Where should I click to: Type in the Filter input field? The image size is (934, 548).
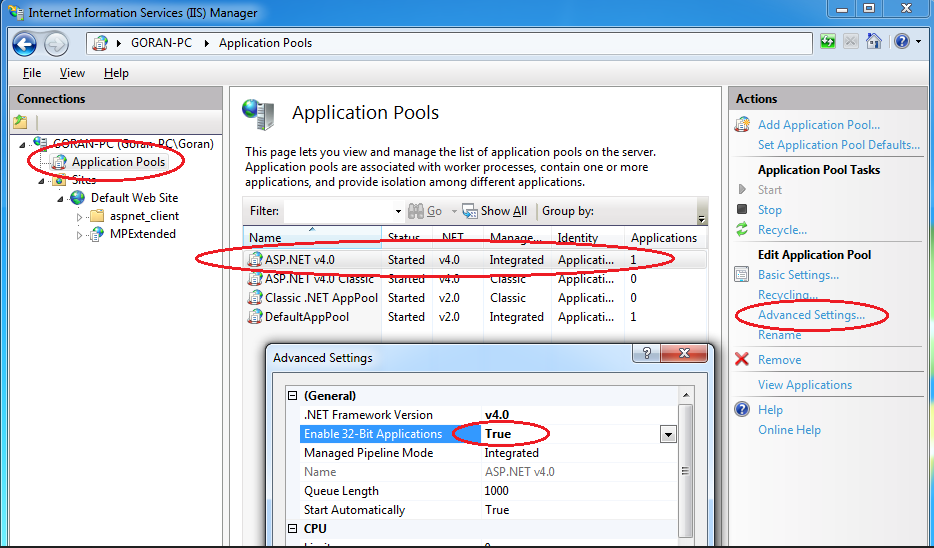pyautogui.click(x=340, y=211)
